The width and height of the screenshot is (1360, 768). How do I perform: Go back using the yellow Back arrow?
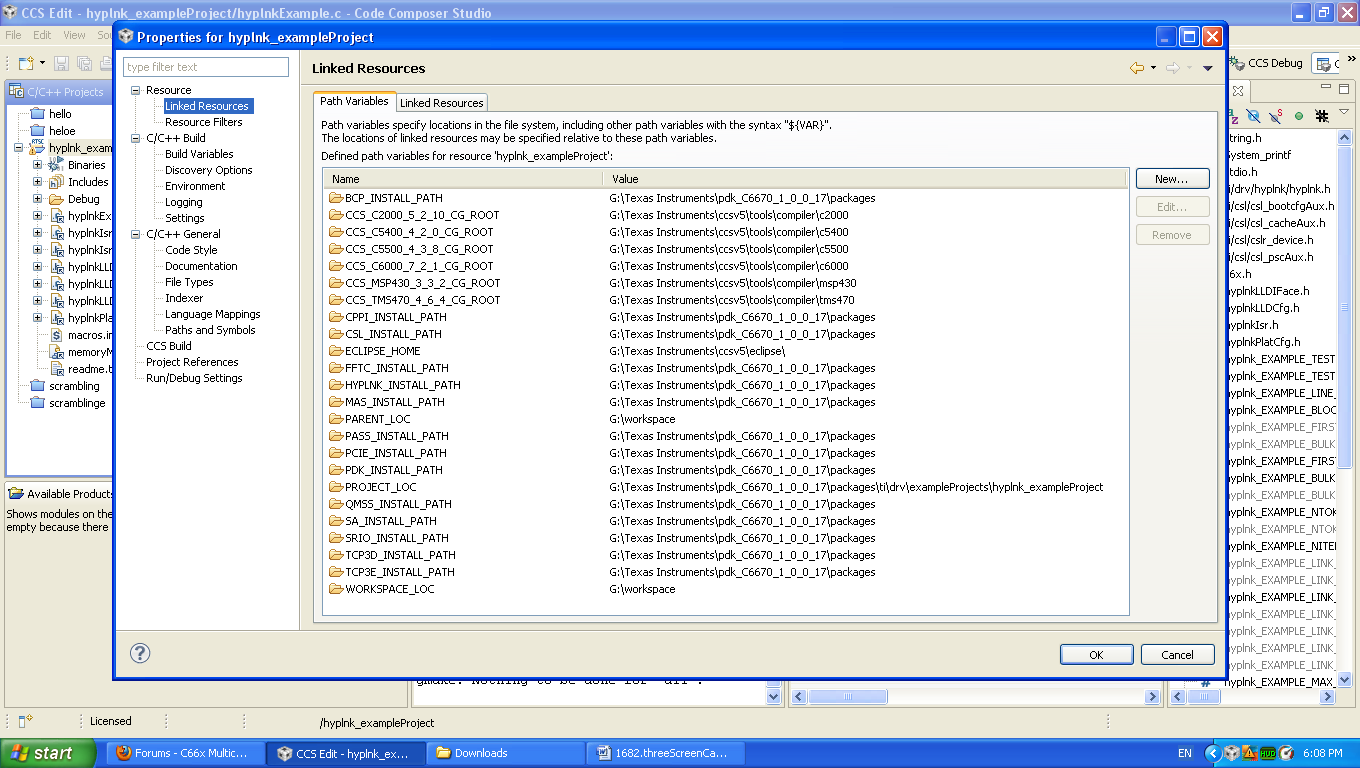[x=1137, y=68]
